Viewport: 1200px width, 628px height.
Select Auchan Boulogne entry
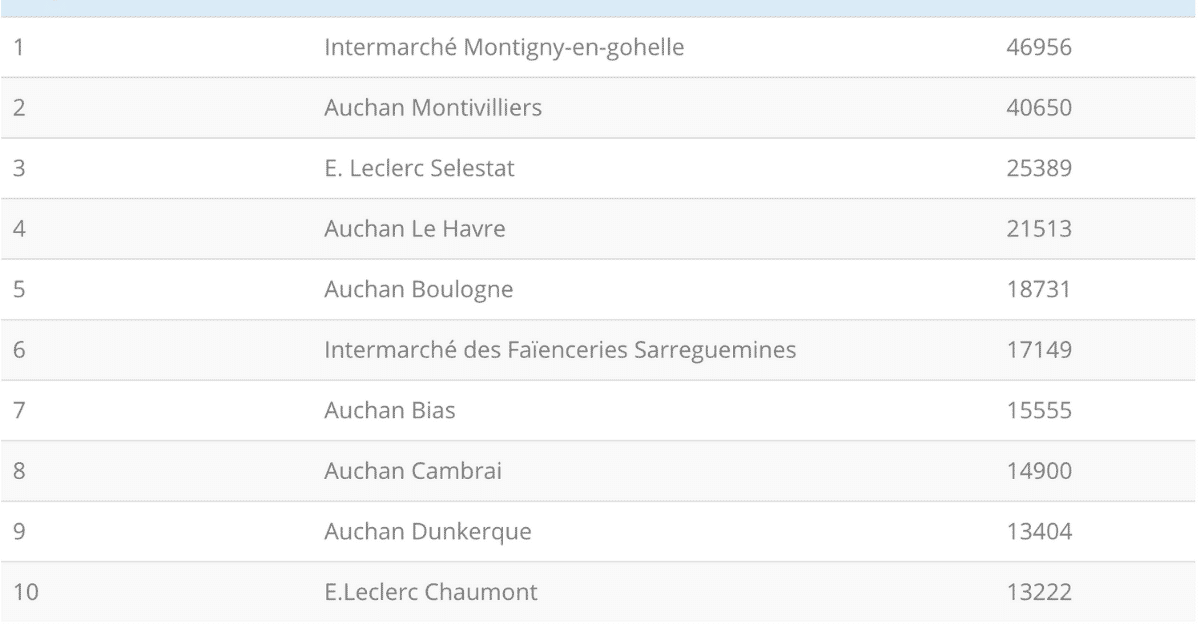click(x=419, y=290)
